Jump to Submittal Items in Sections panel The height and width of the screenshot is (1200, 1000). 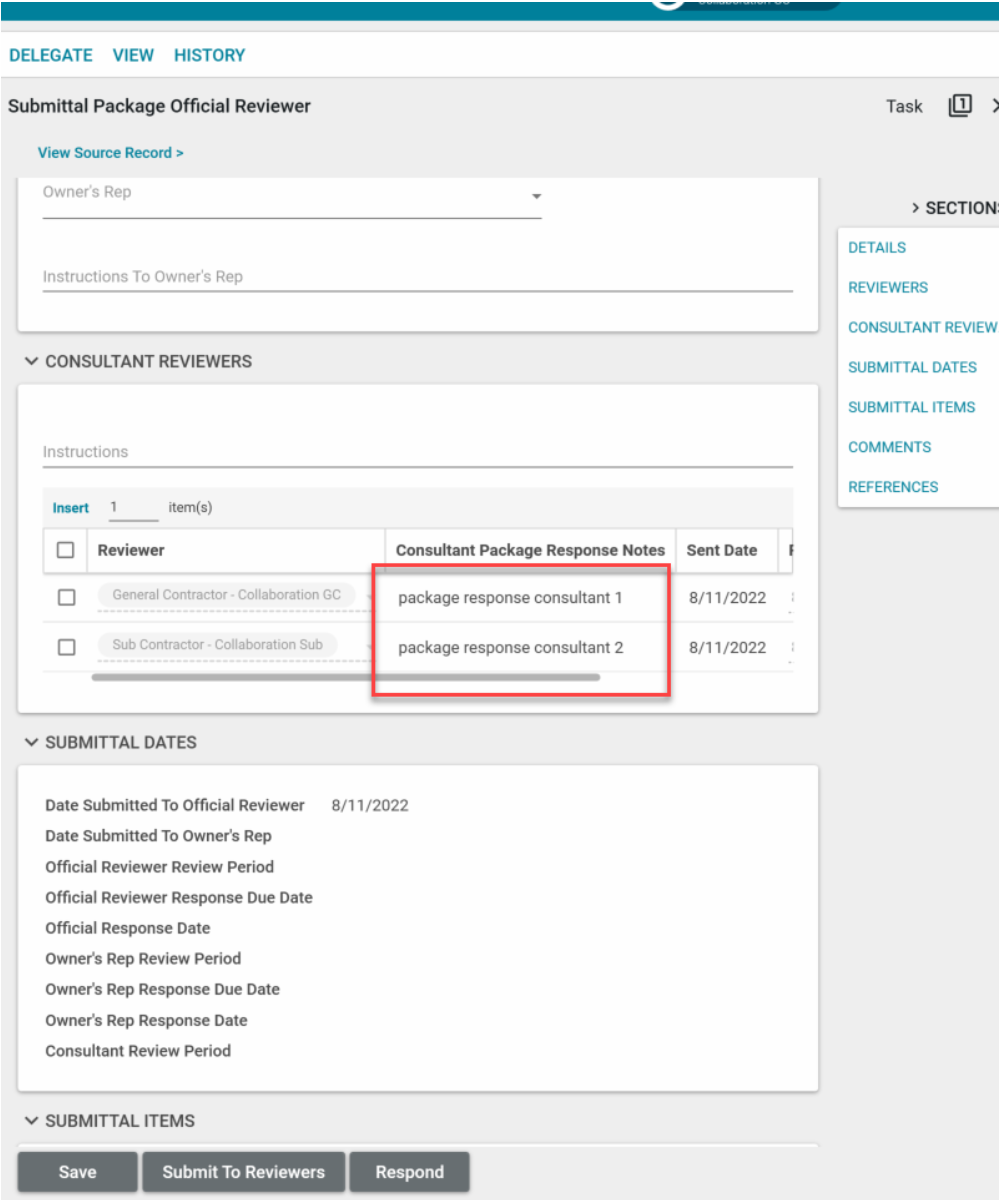pyautogui.click(x=911, y=407)
